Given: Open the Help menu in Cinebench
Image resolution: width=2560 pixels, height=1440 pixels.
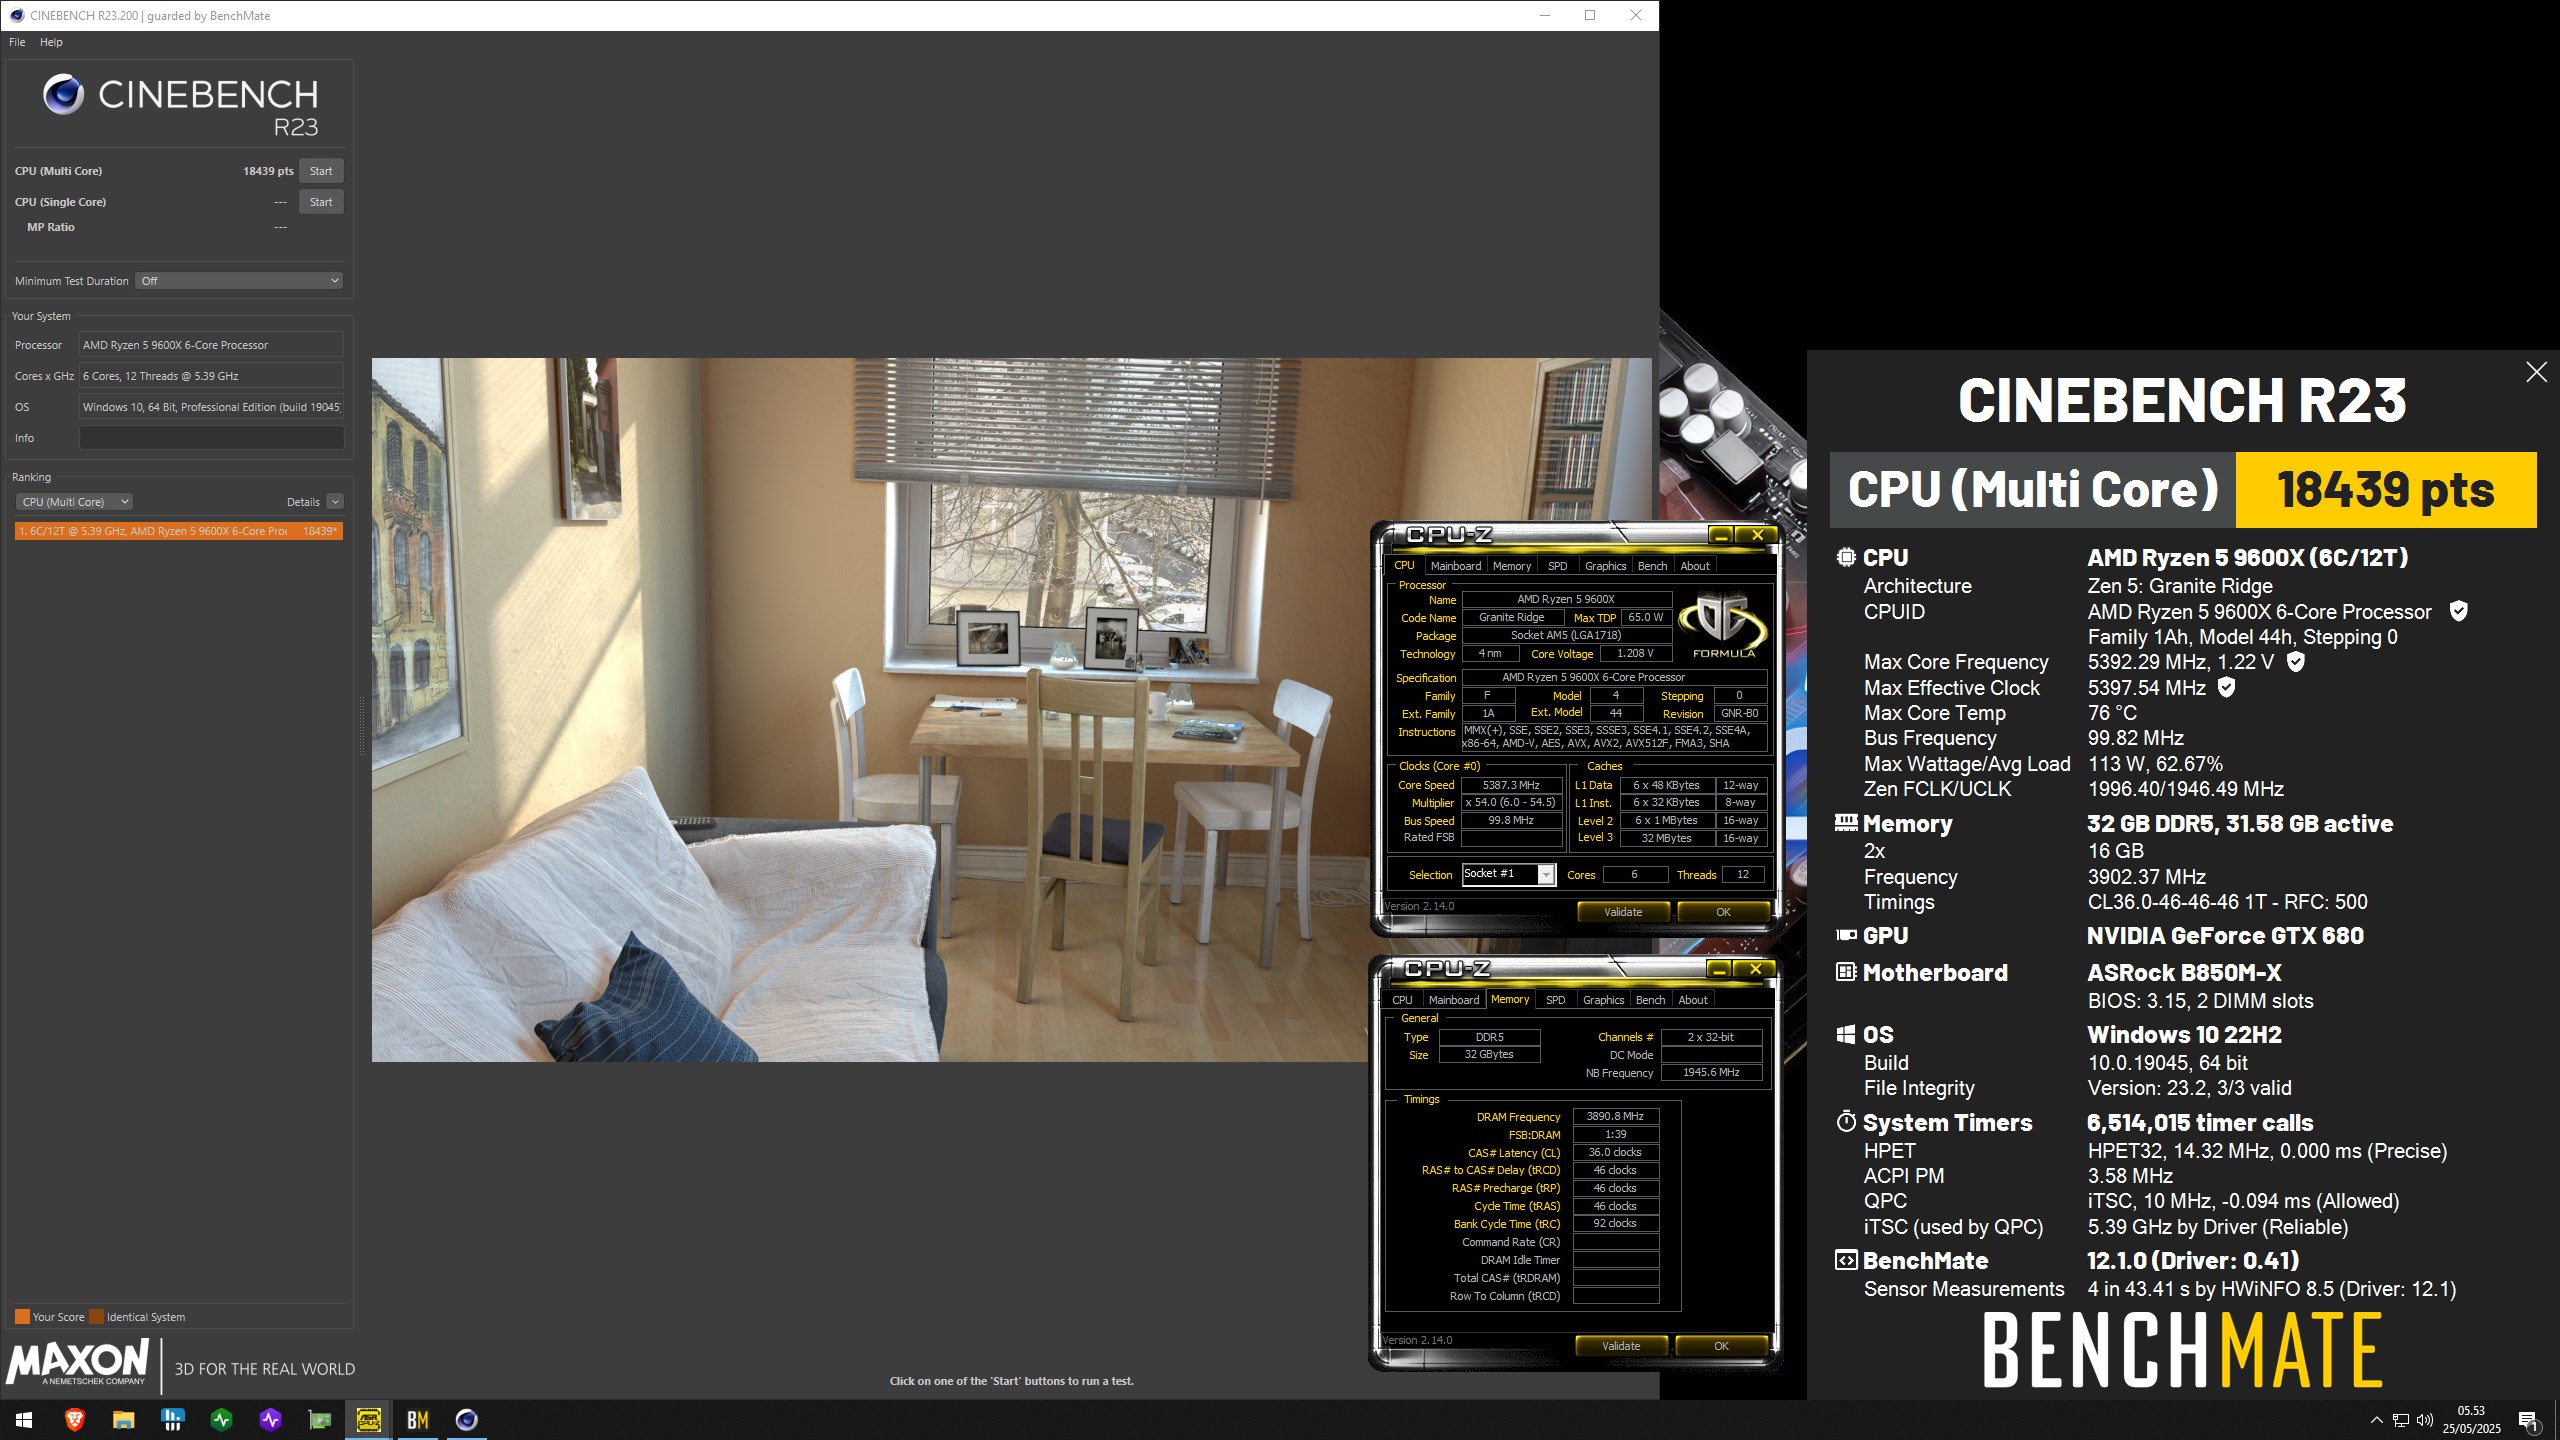Looking at the screenshot, I should [51, 42].
